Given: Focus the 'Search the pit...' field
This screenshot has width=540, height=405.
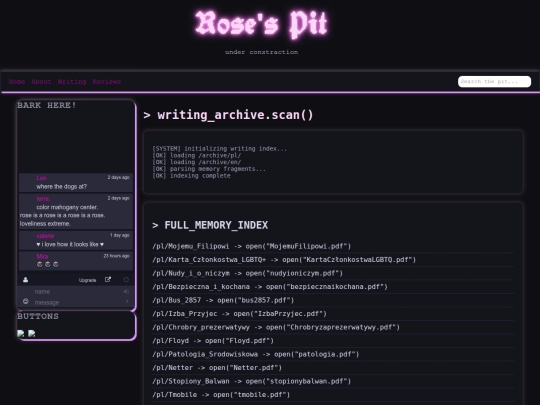Looking at the screenshot, I should coord(494,82).
